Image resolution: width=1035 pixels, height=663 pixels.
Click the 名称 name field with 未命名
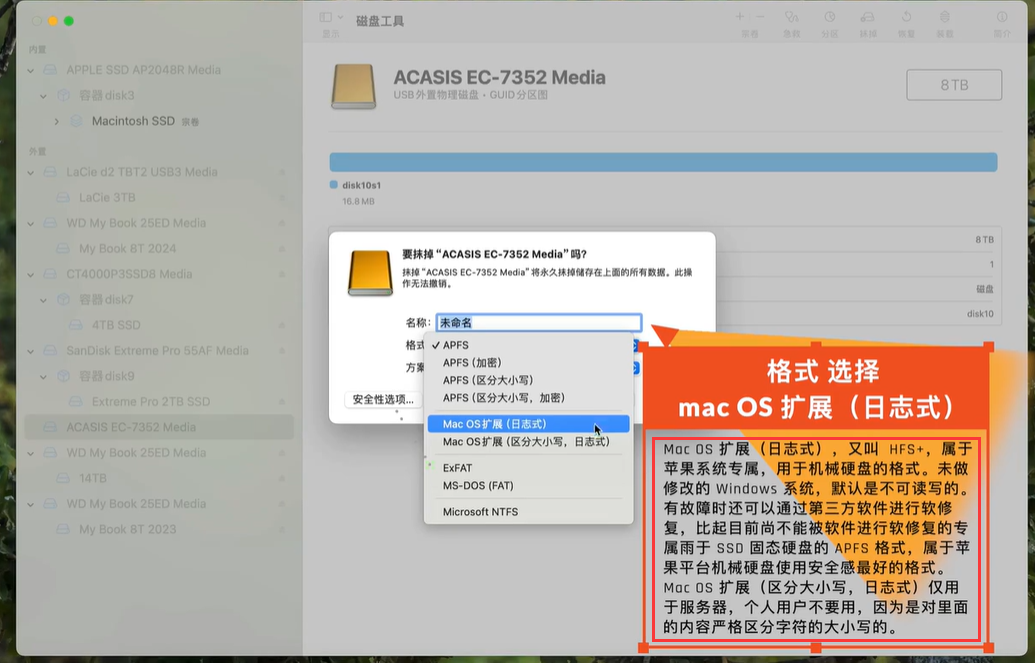click(539, 322)
